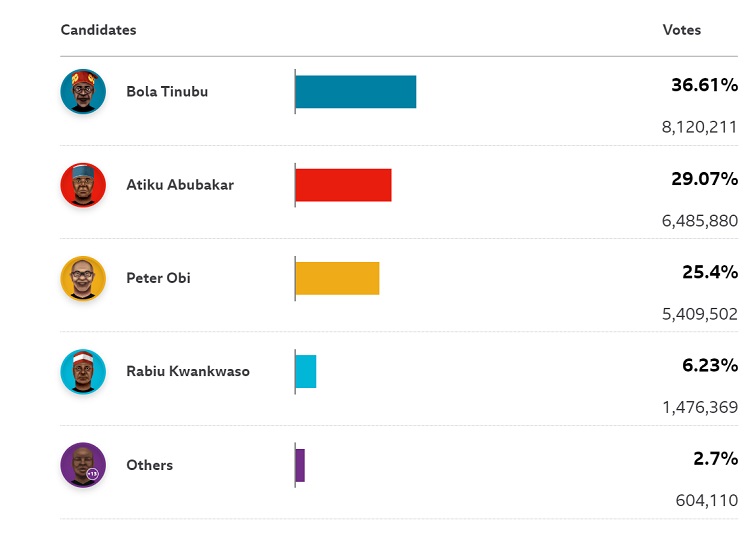Select the Bola Tinubu candidate name
This screenshot has height=535, width=750.
(167, 92)
